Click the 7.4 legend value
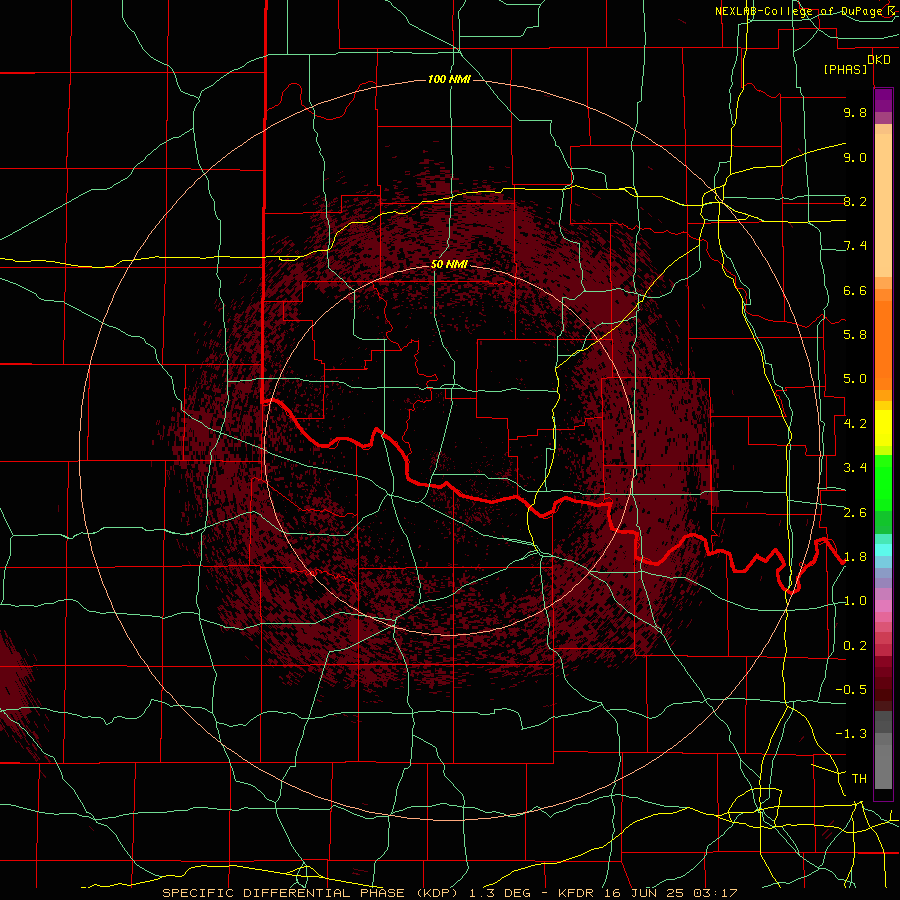 pos(855,246)
